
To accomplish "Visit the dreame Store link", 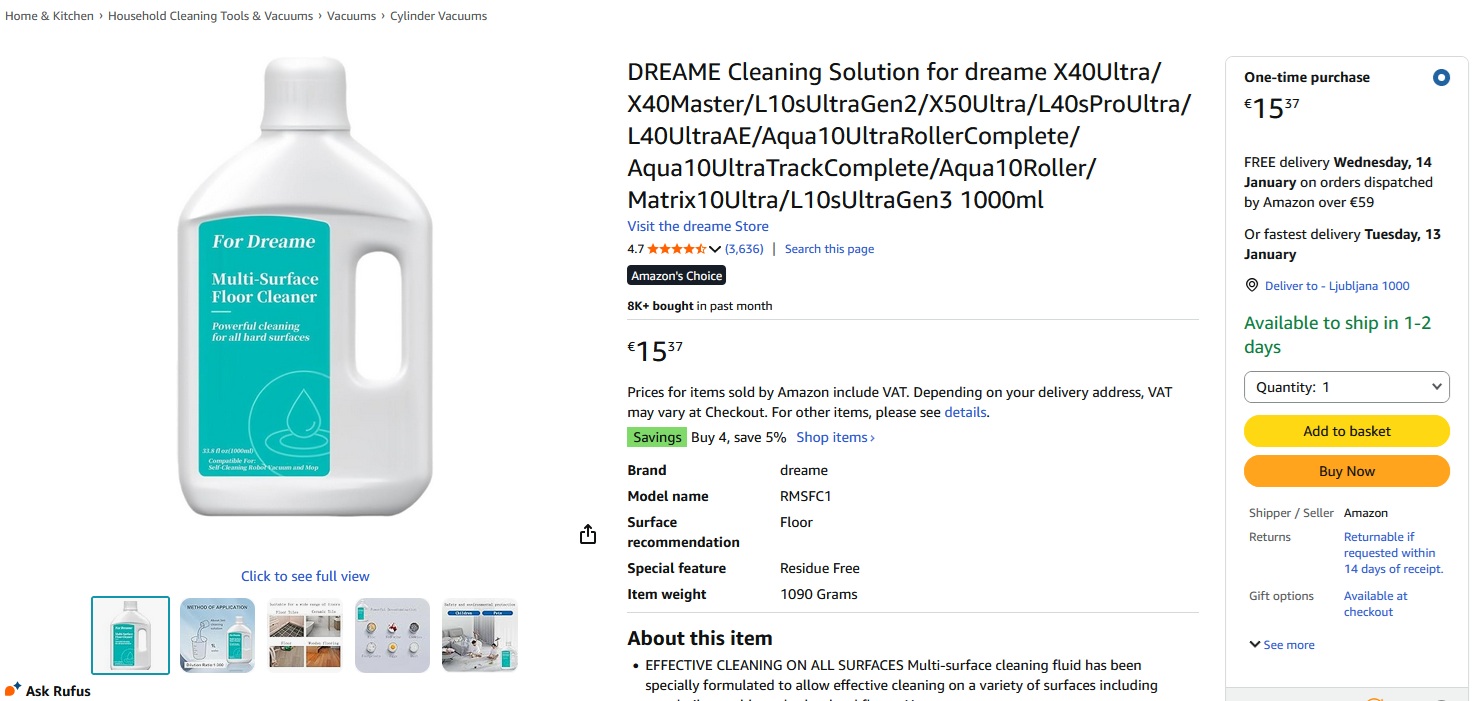I will 698,226.
